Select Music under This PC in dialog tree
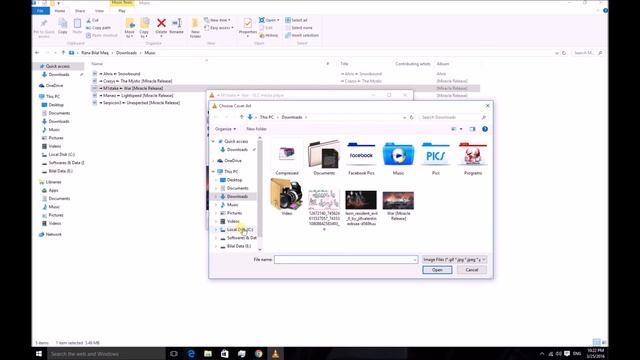Screen dimensions: 640x360 [x=232, y=204]
